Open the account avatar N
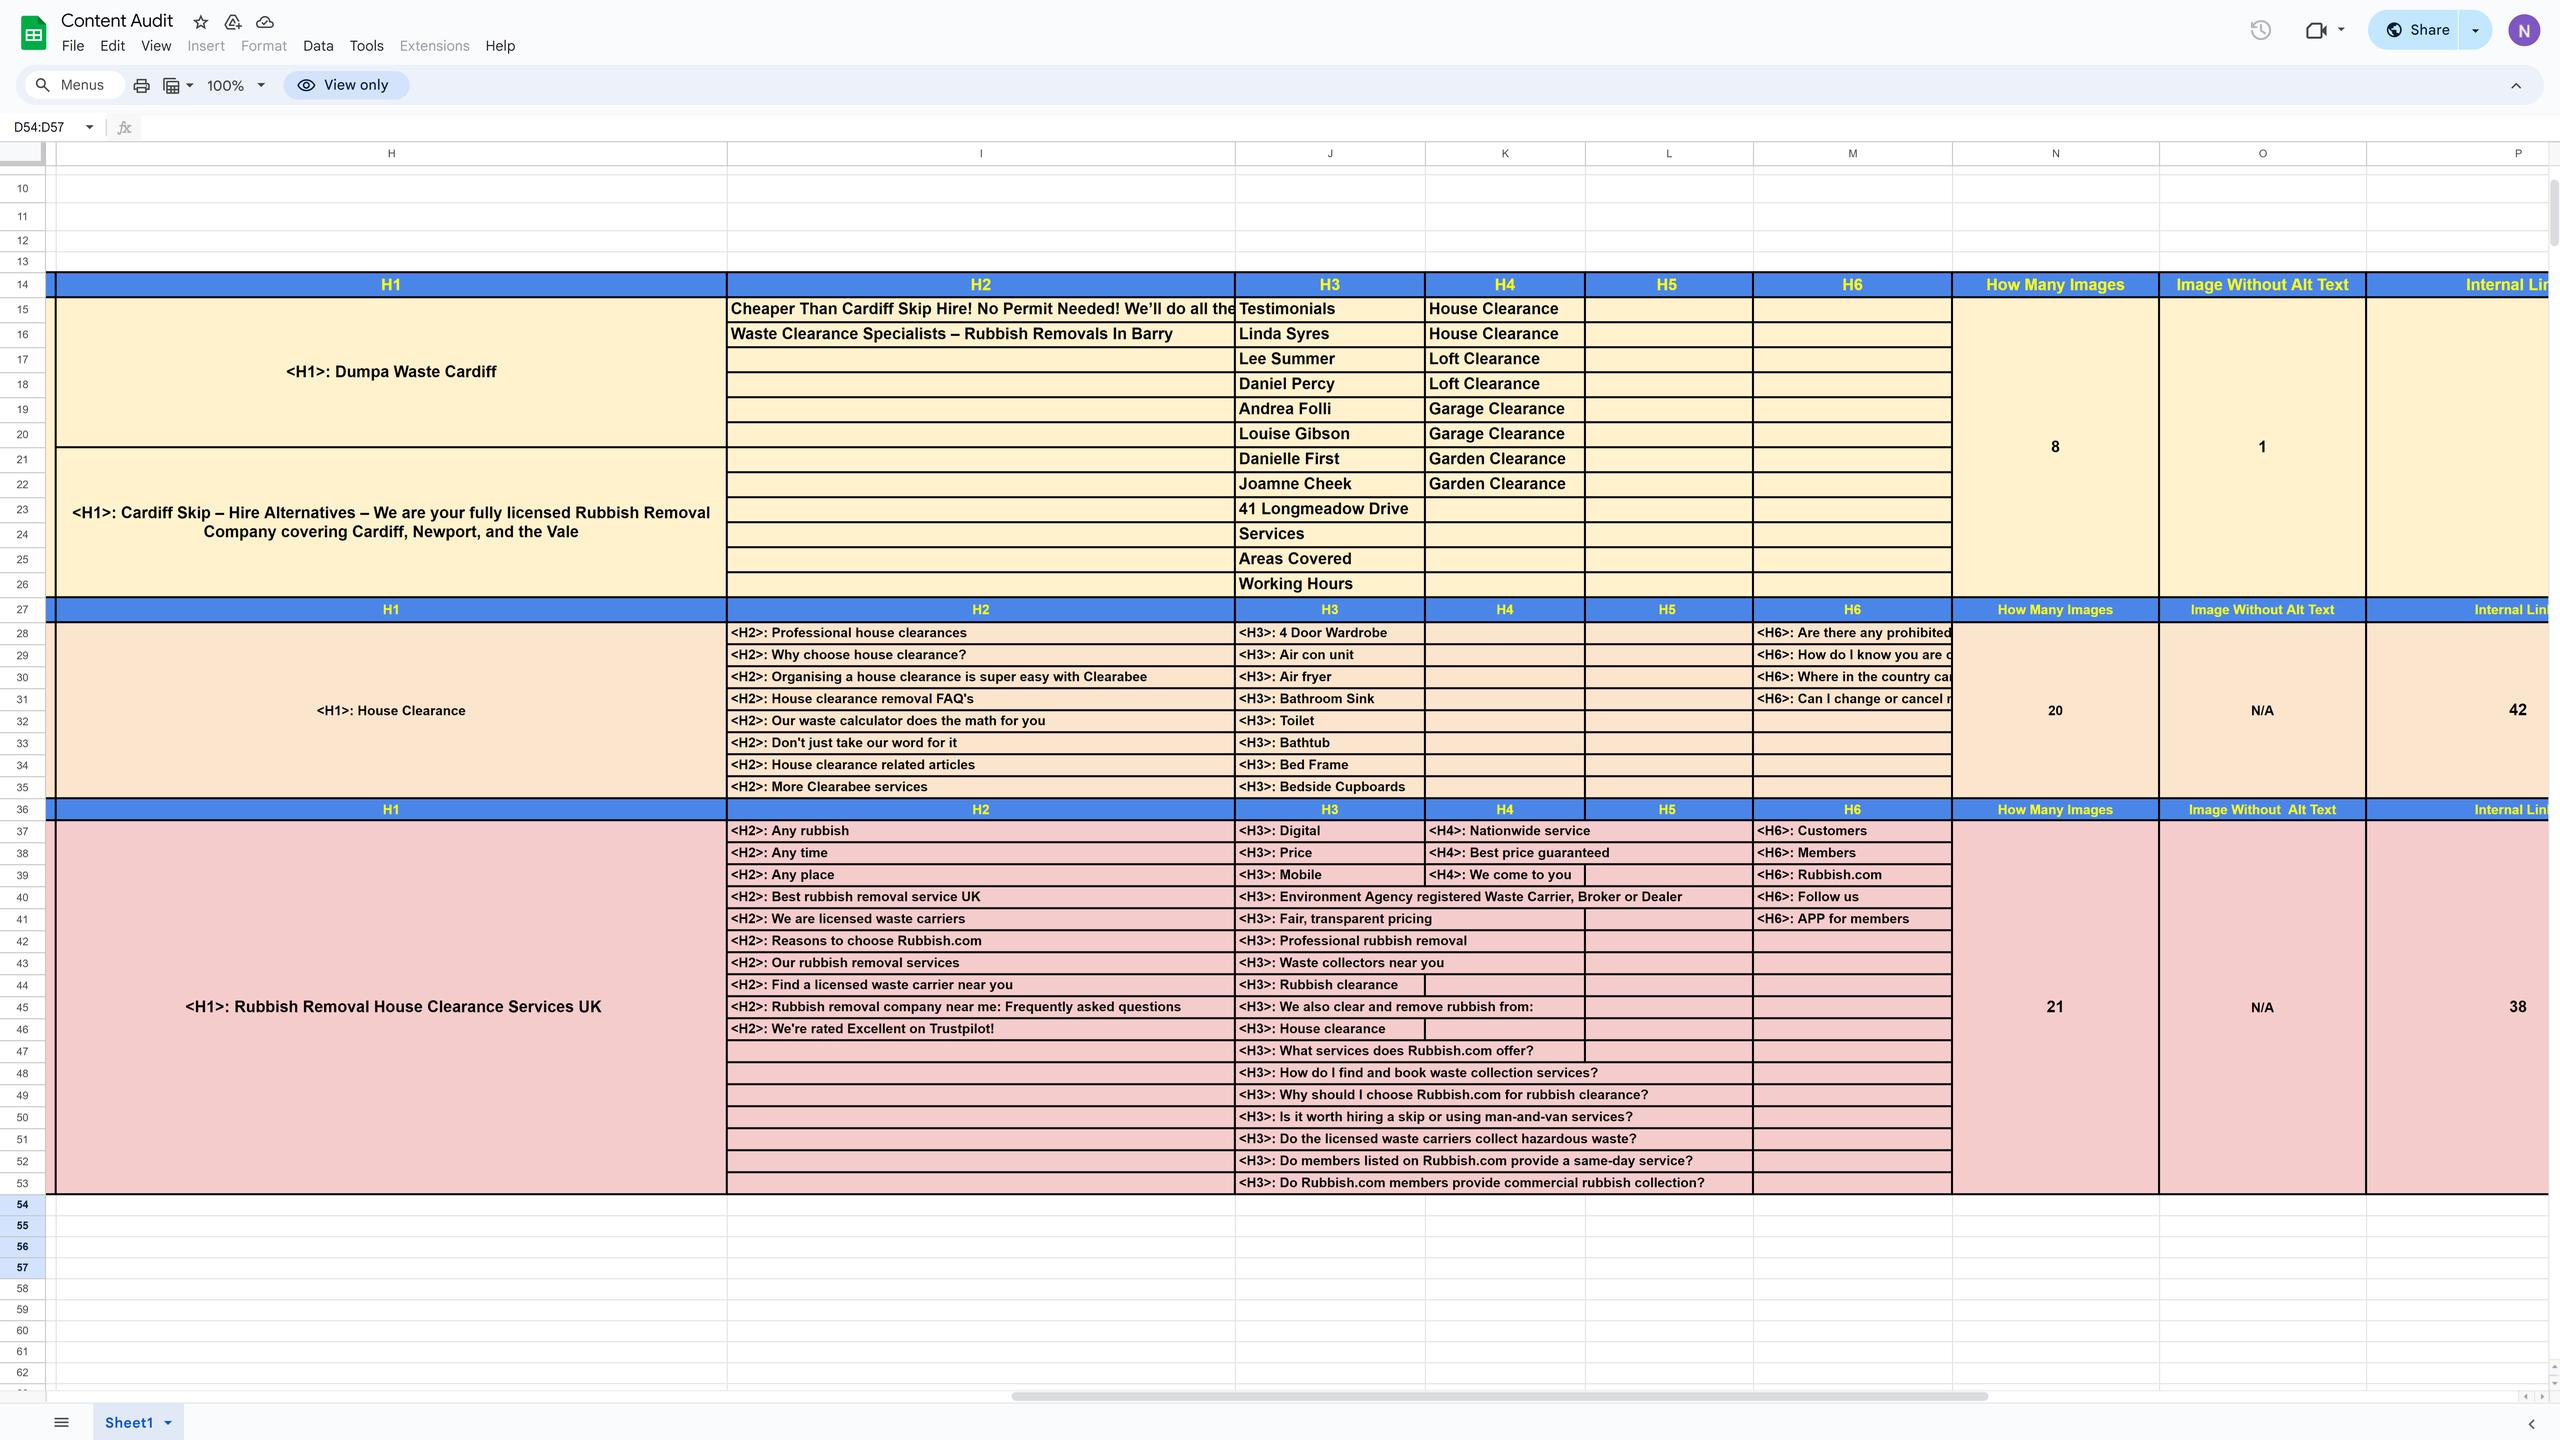2560x1440 pixels. tap(2523, 30)
